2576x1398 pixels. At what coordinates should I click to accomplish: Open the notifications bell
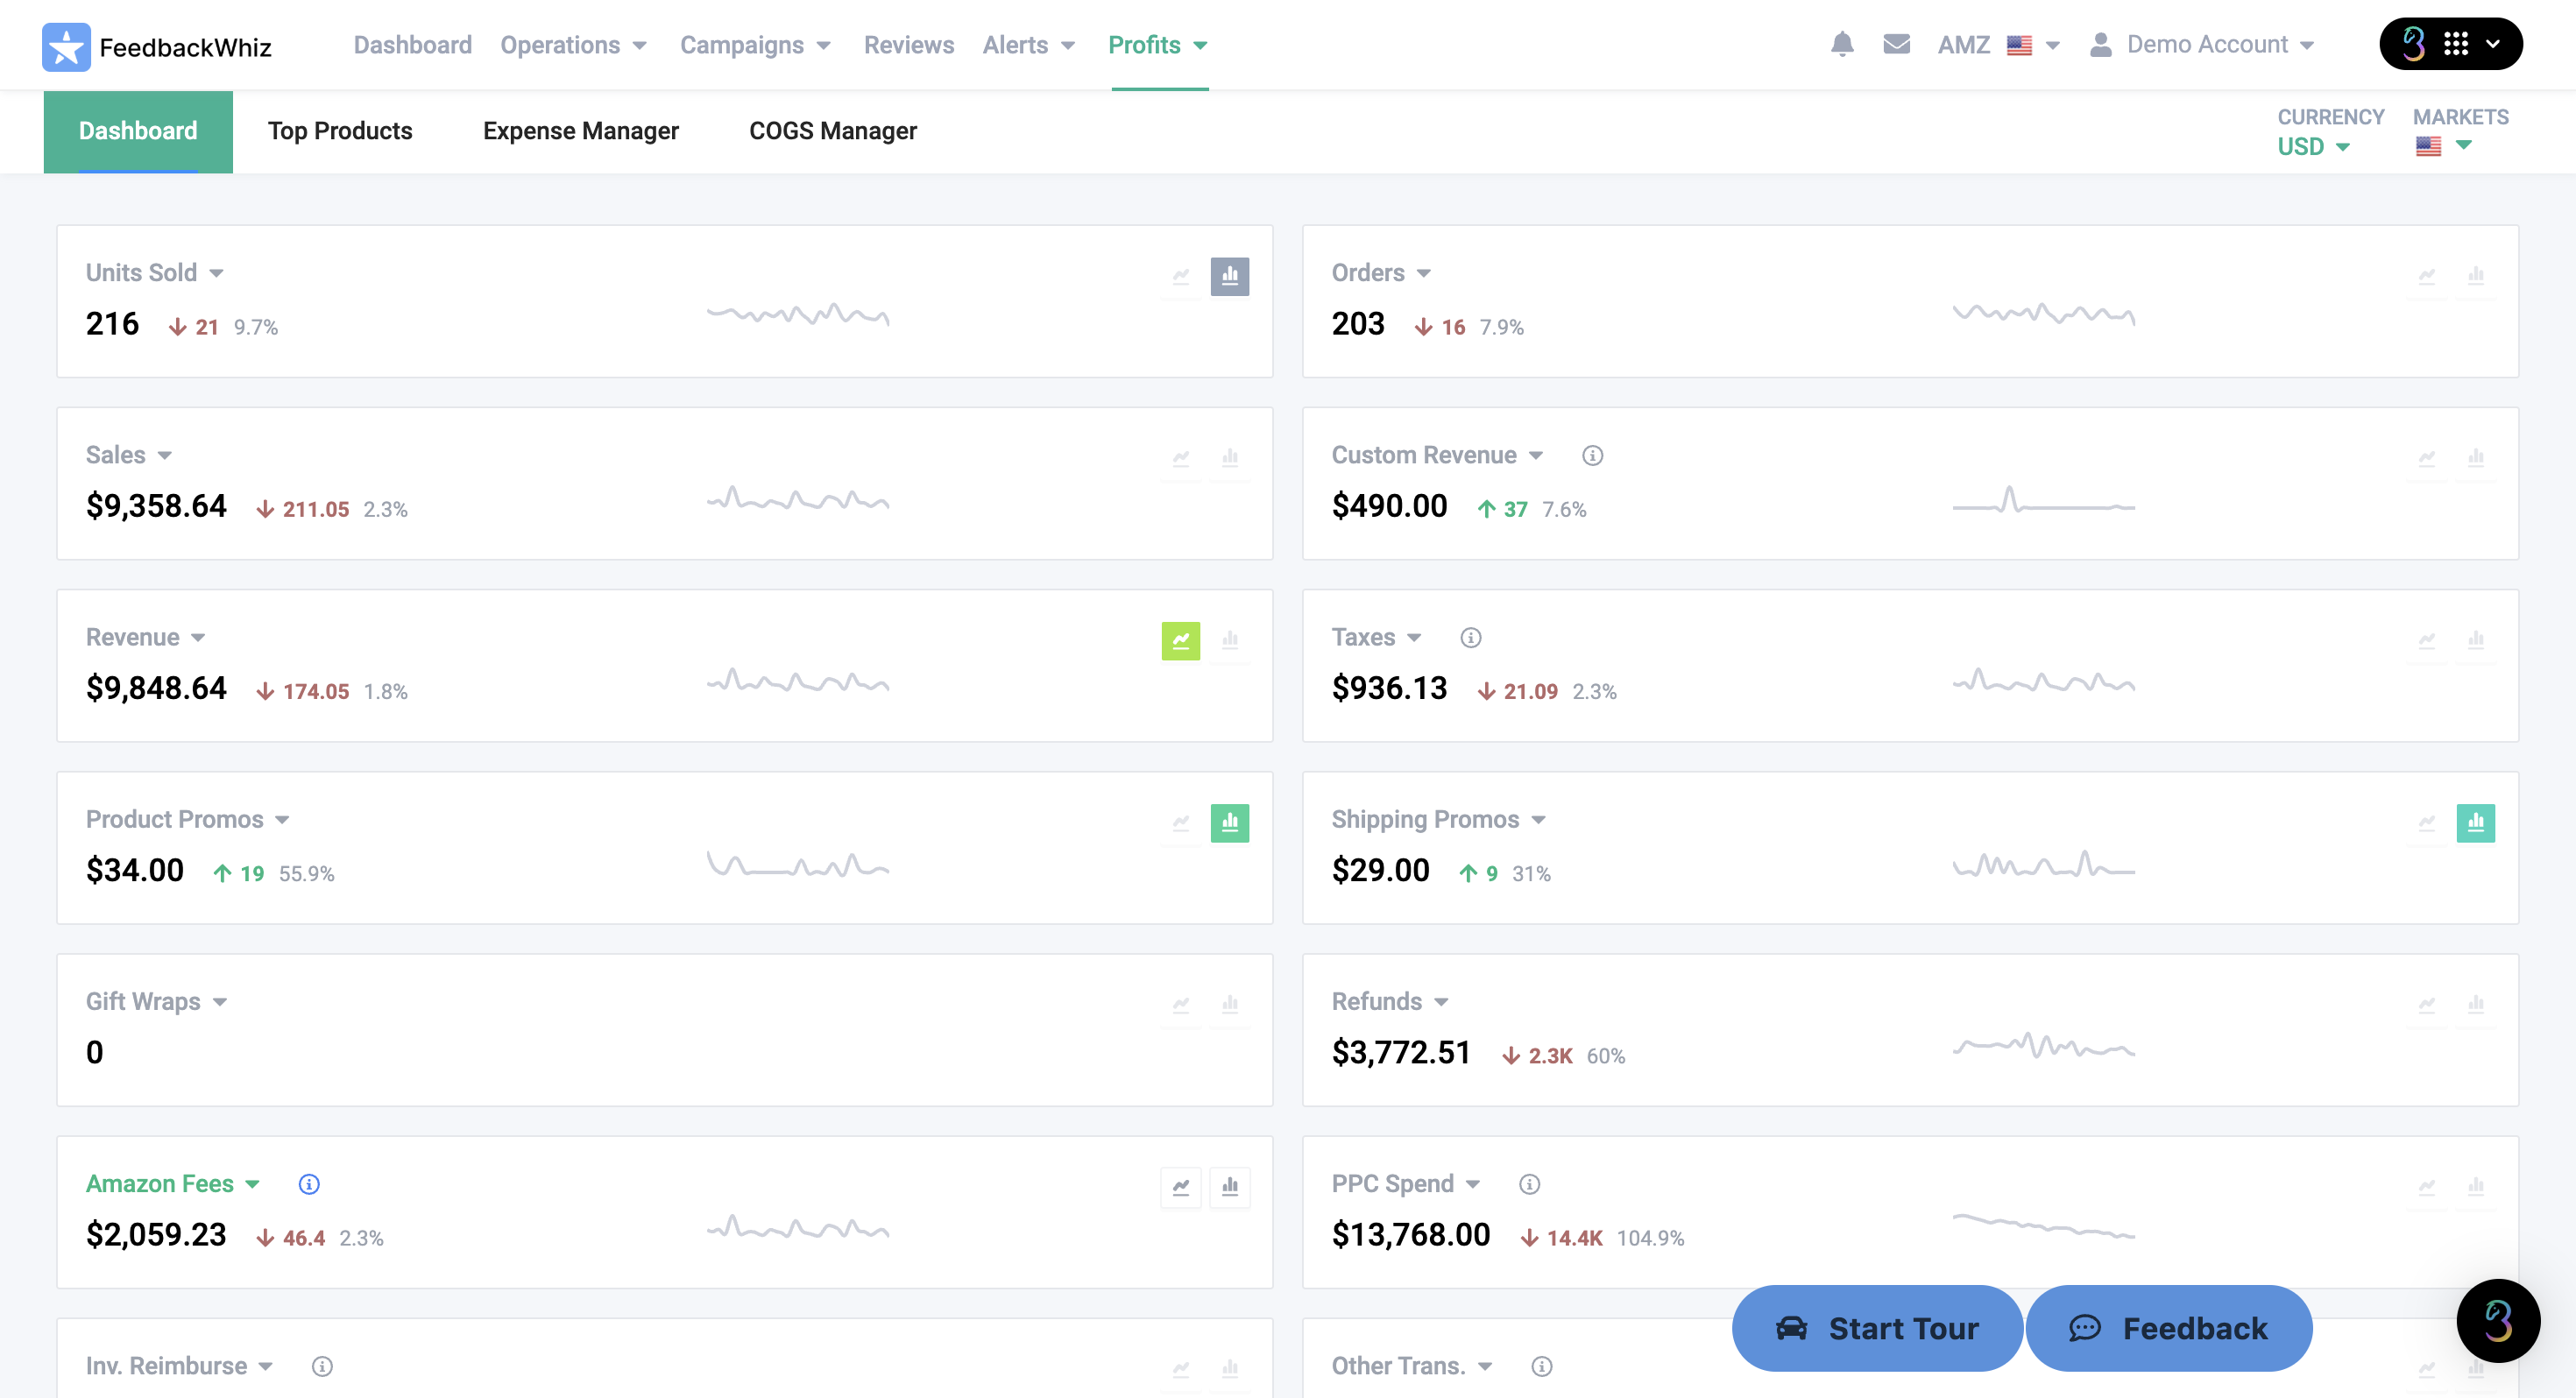pos(1842,45)
